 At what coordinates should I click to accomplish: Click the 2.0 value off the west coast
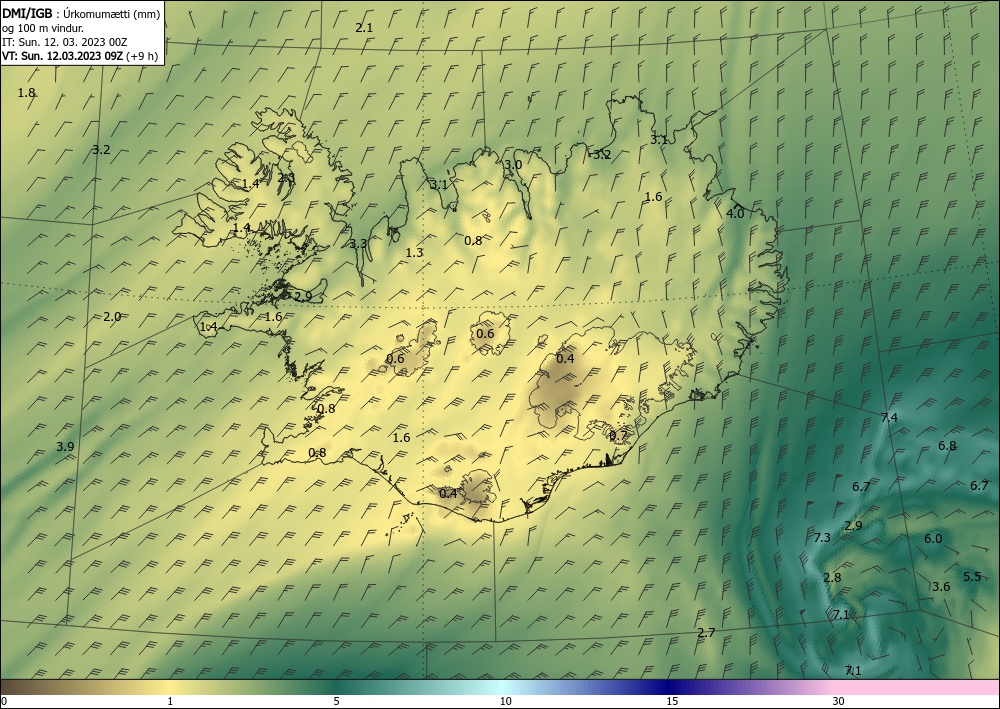[112, 317]
